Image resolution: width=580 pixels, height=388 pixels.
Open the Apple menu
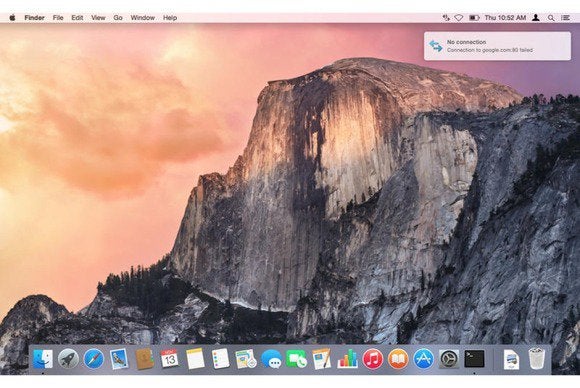click(x=12, y=17)
